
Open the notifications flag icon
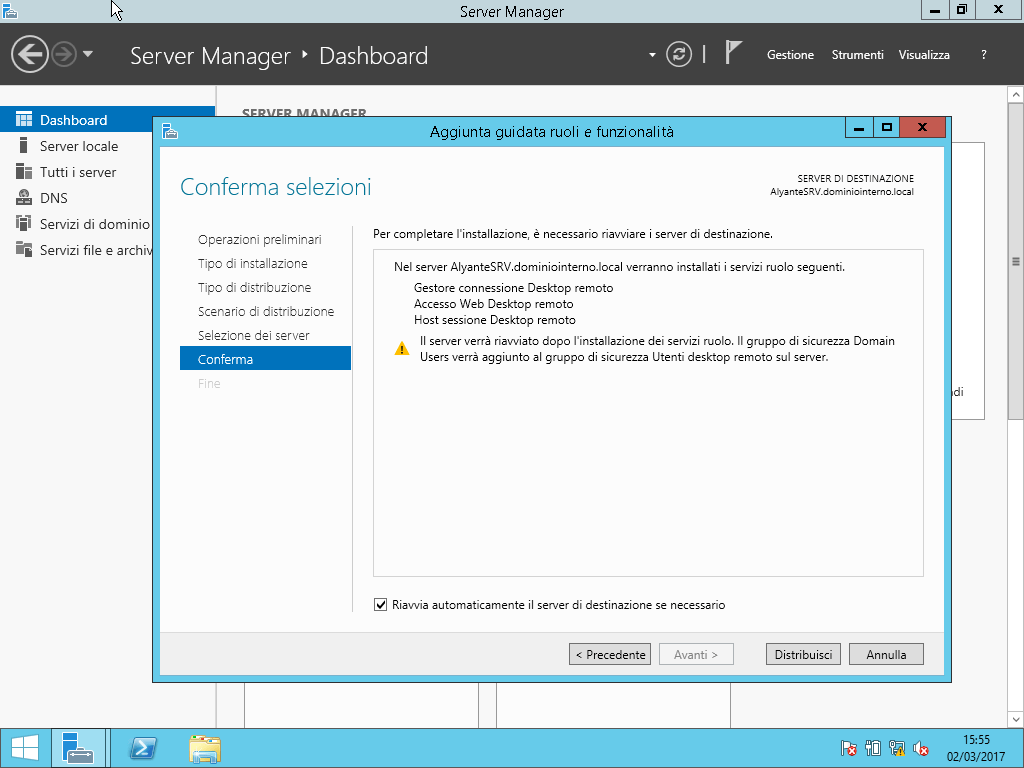click(x=734, y=54)
